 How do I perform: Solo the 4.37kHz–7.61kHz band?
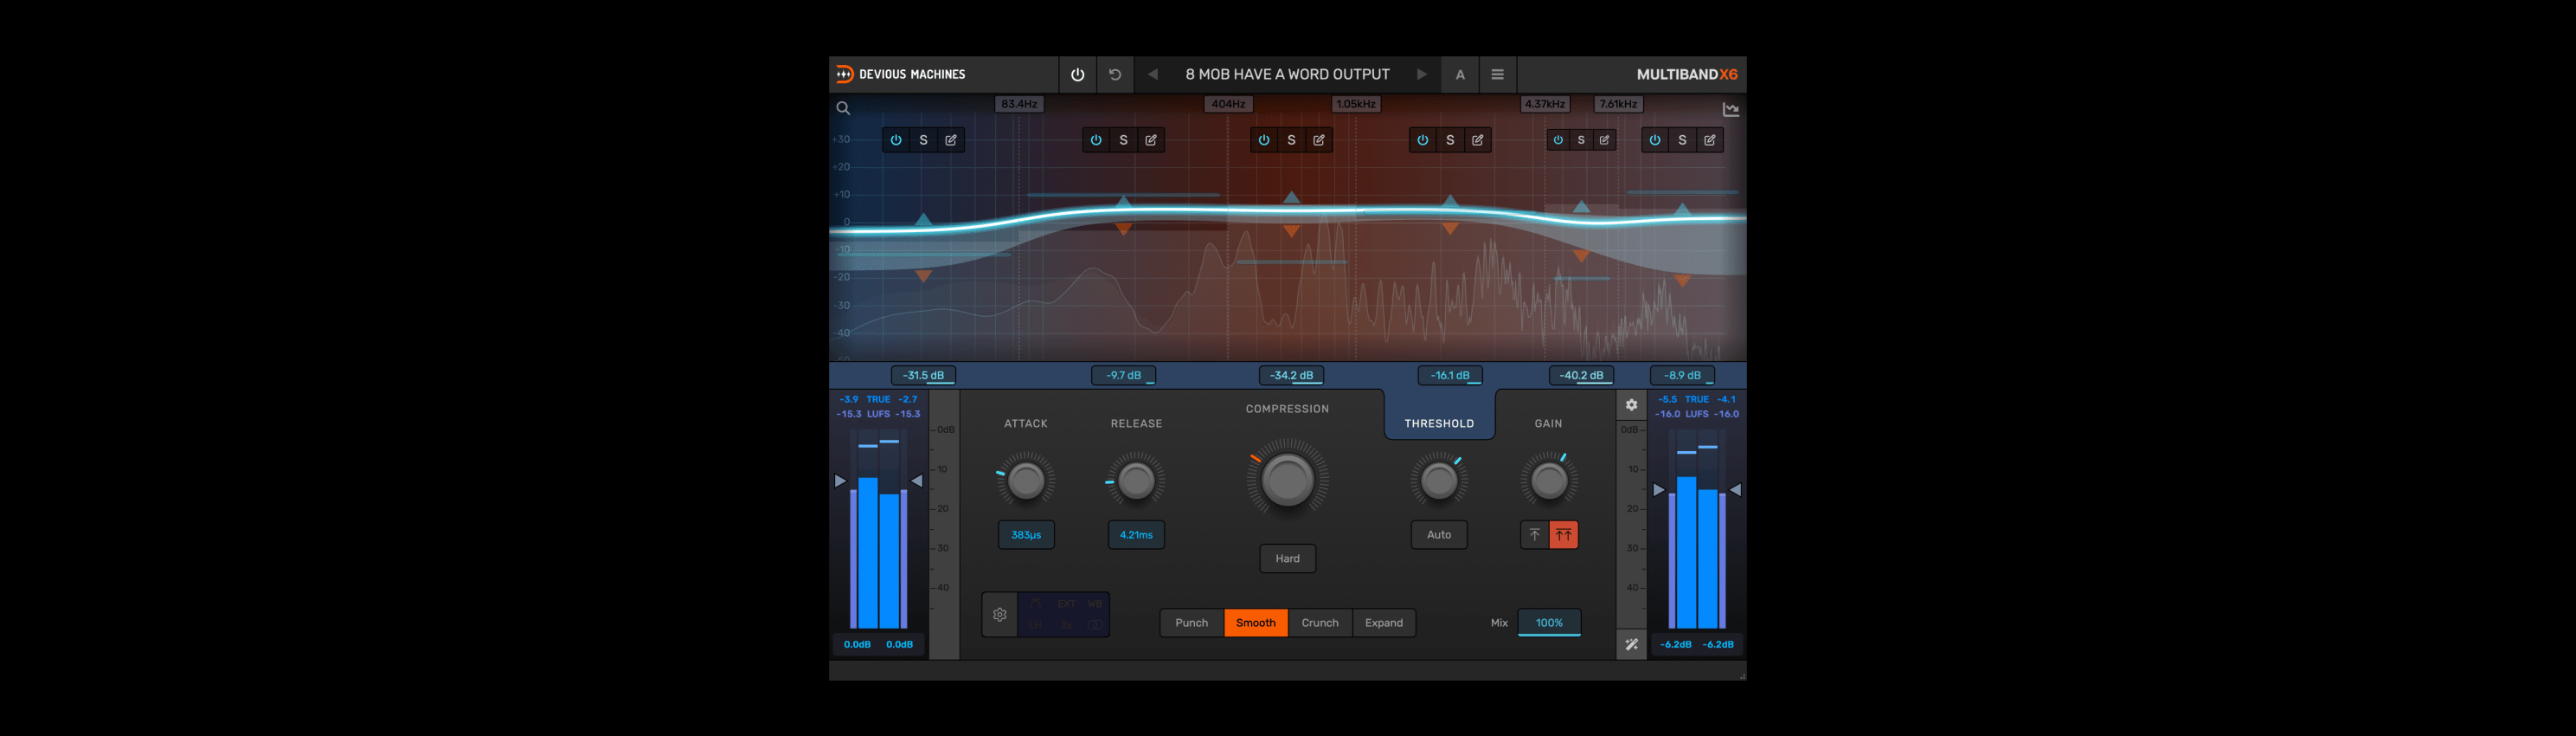pyautogui.click(x=1581, y=141)
